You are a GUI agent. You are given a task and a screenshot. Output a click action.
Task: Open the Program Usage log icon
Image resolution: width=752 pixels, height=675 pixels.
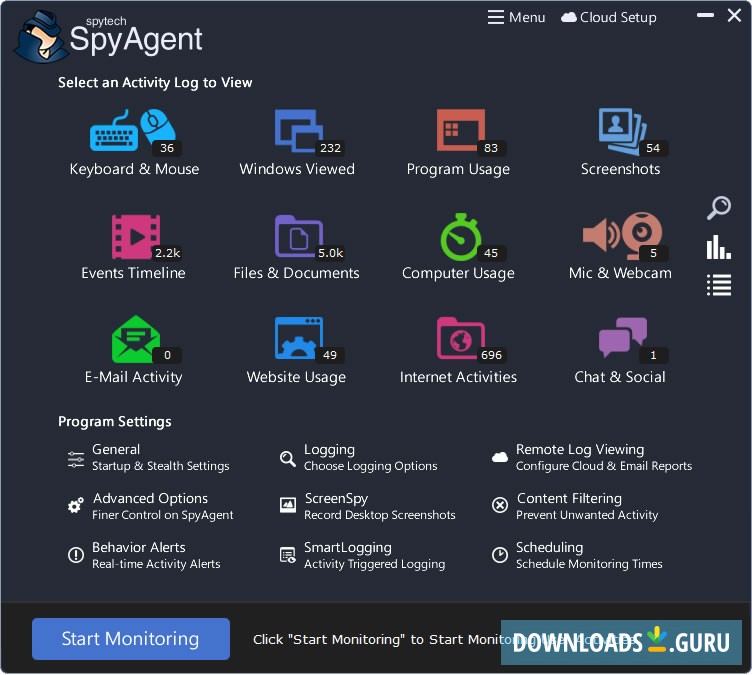coord(460,130)
